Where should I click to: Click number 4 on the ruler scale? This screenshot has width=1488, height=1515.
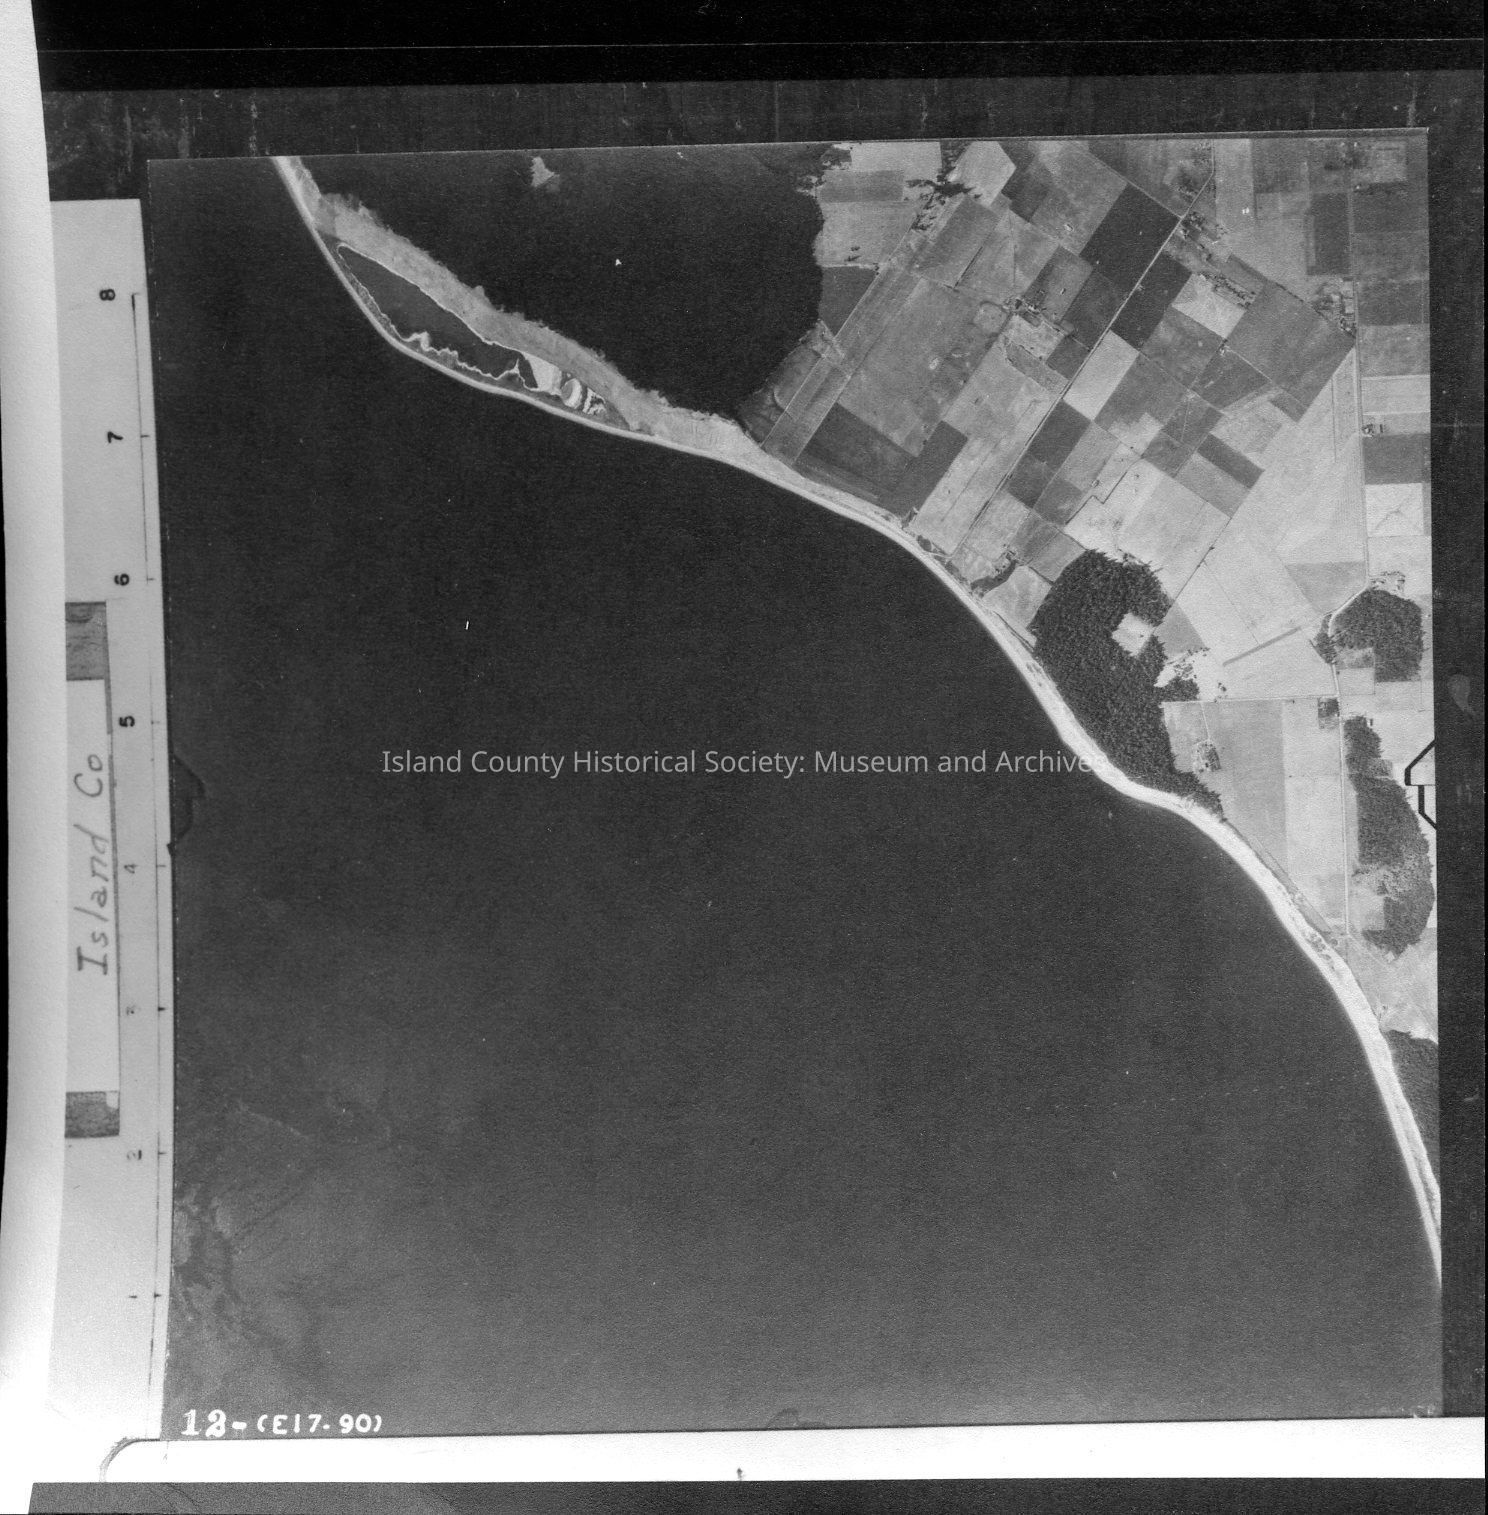click(x=131, y=864)
